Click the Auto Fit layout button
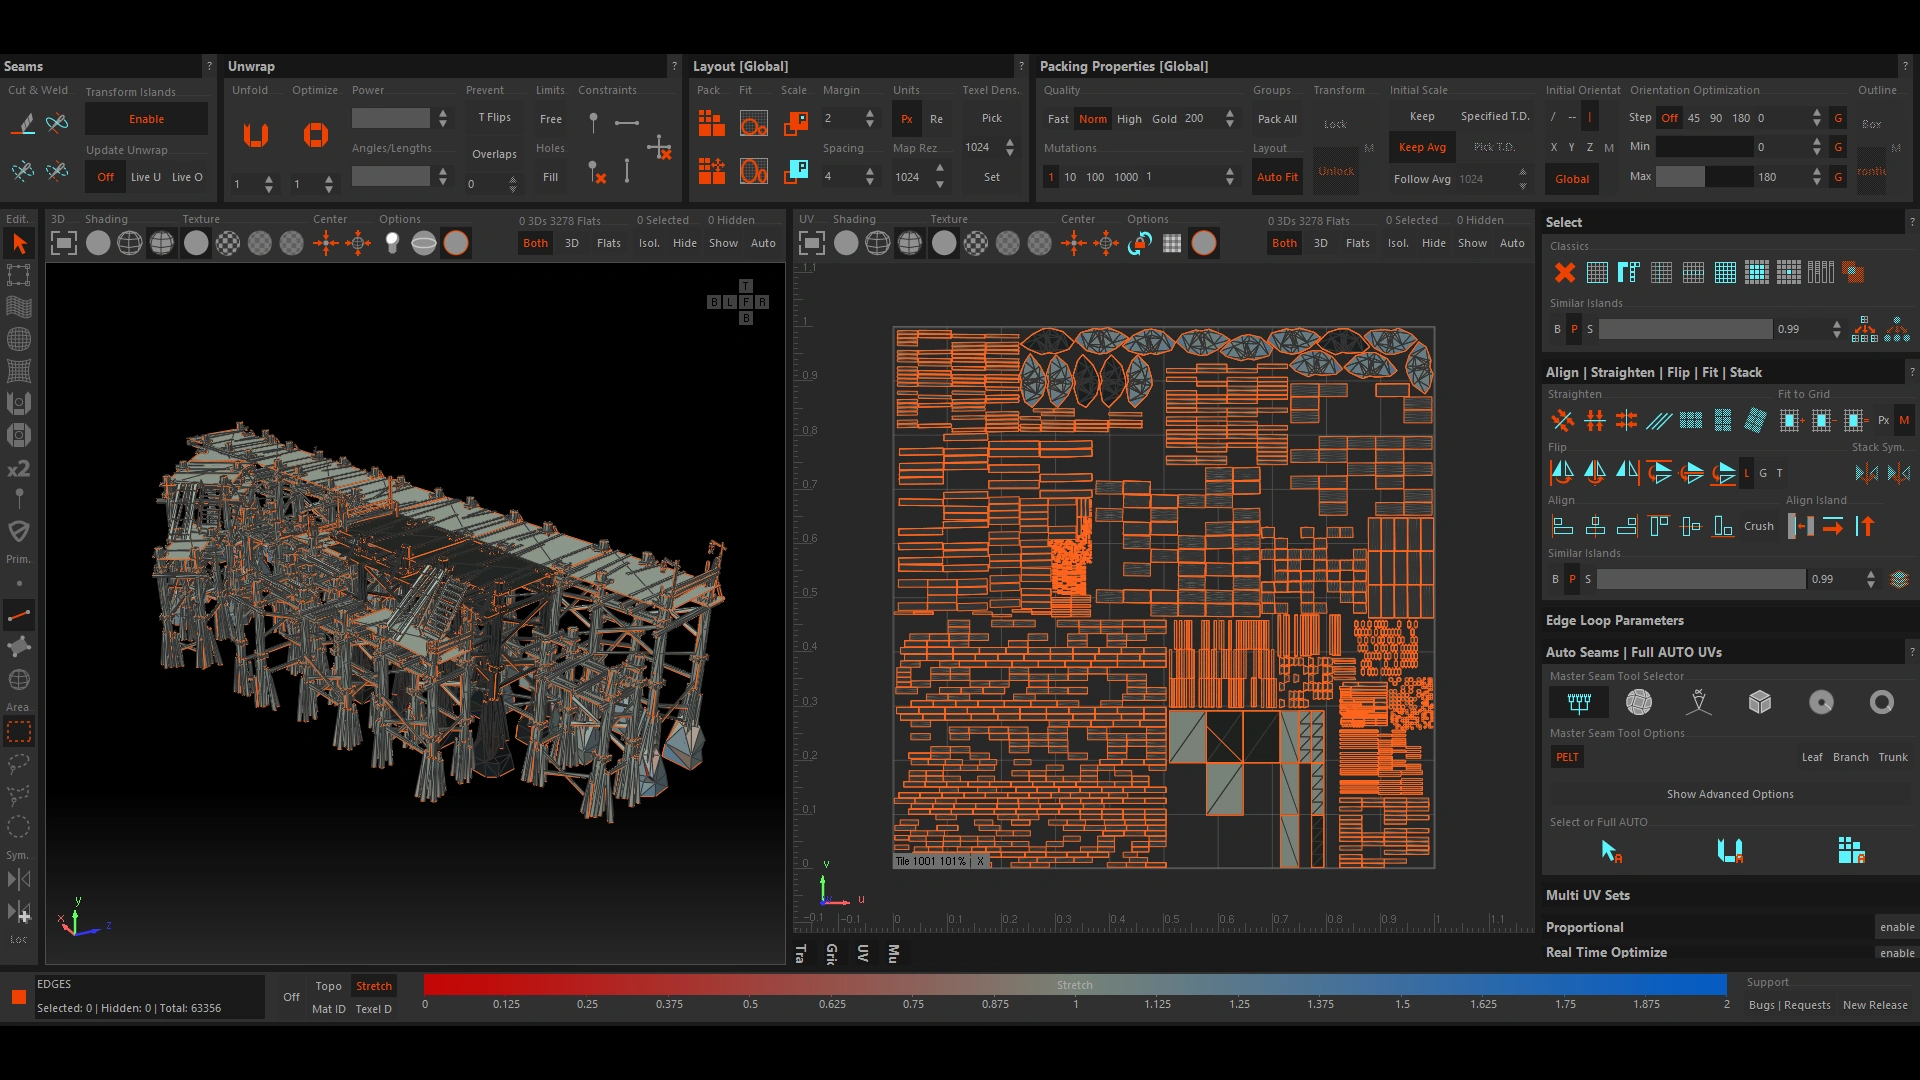 point(1277,177)
